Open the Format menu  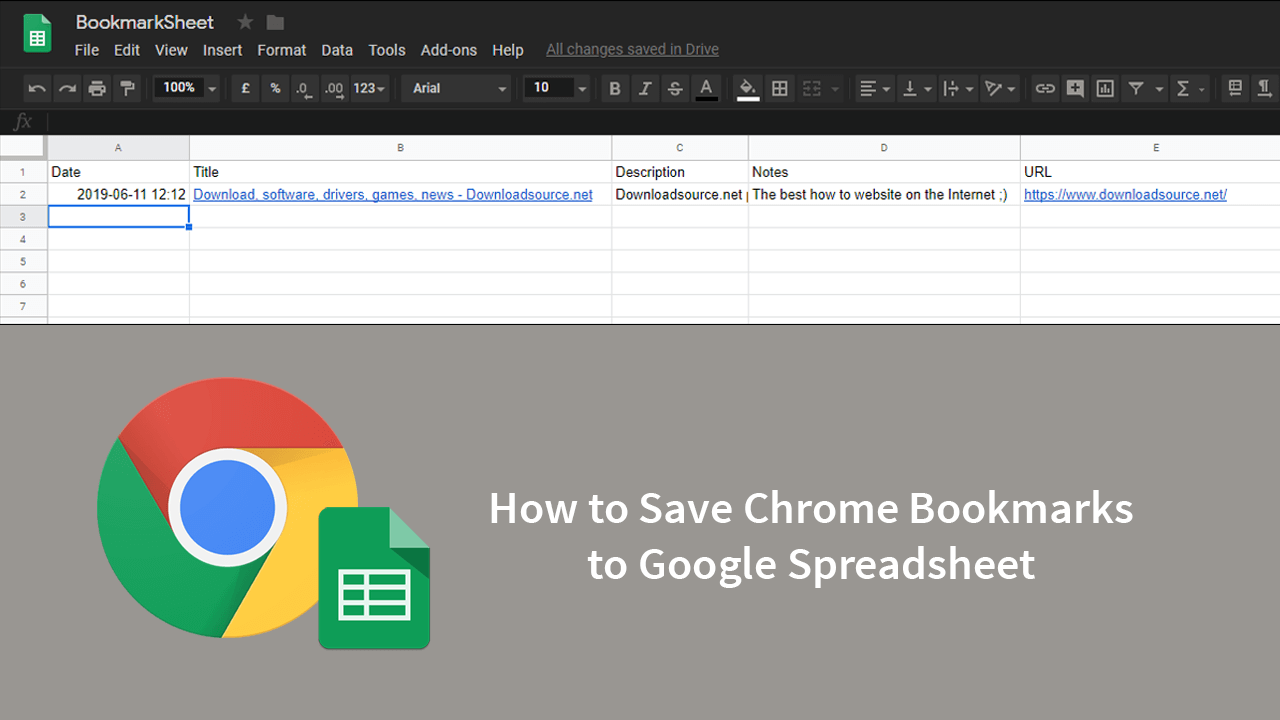pyautogui.click(x=282, y=50)
